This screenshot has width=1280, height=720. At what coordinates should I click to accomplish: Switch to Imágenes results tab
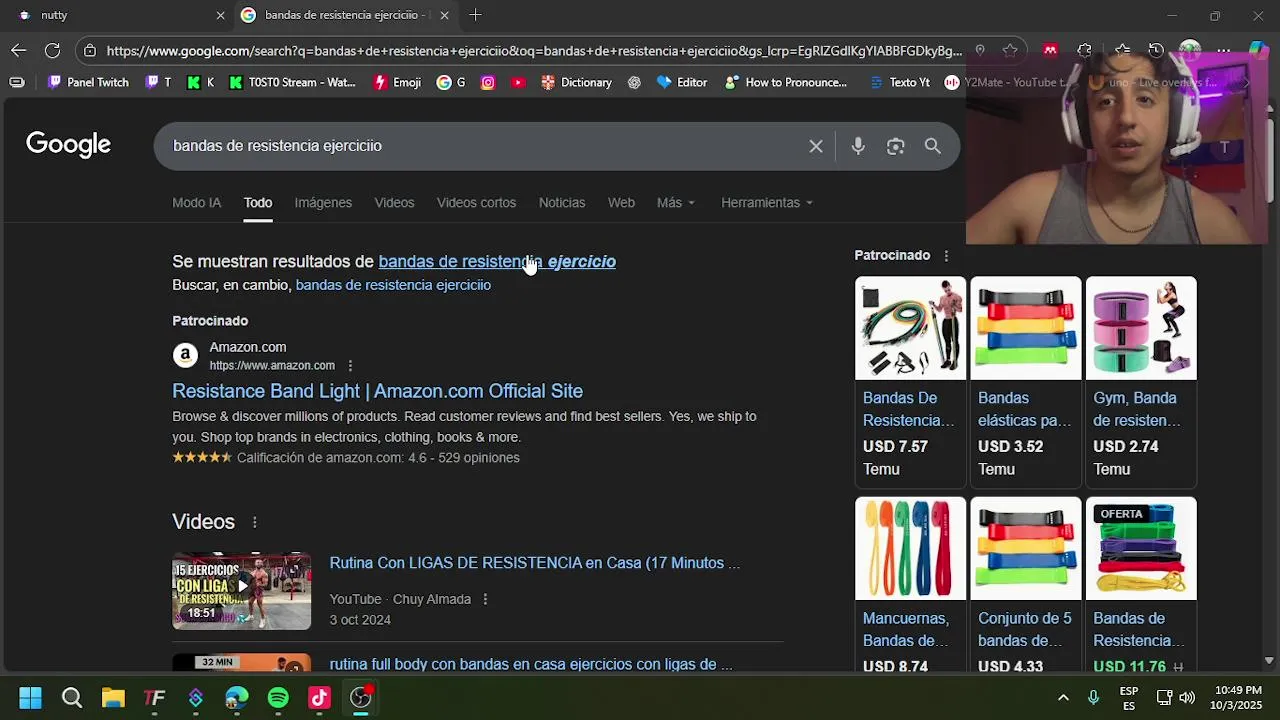(323, 202)
